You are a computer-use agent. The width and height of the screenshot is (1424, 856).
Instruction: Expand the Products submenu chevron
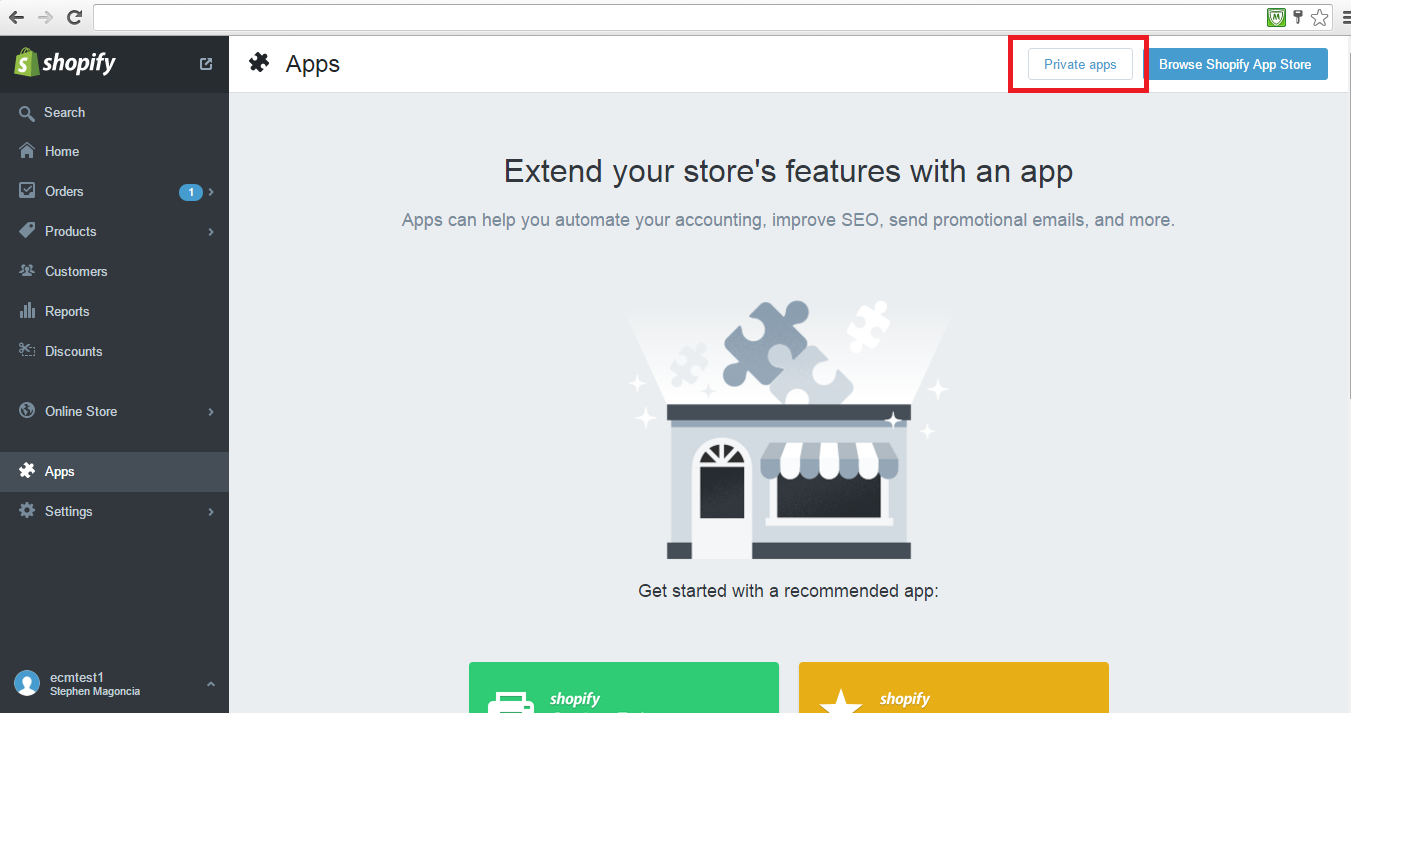pyautogui.click(x=211, y=232)
